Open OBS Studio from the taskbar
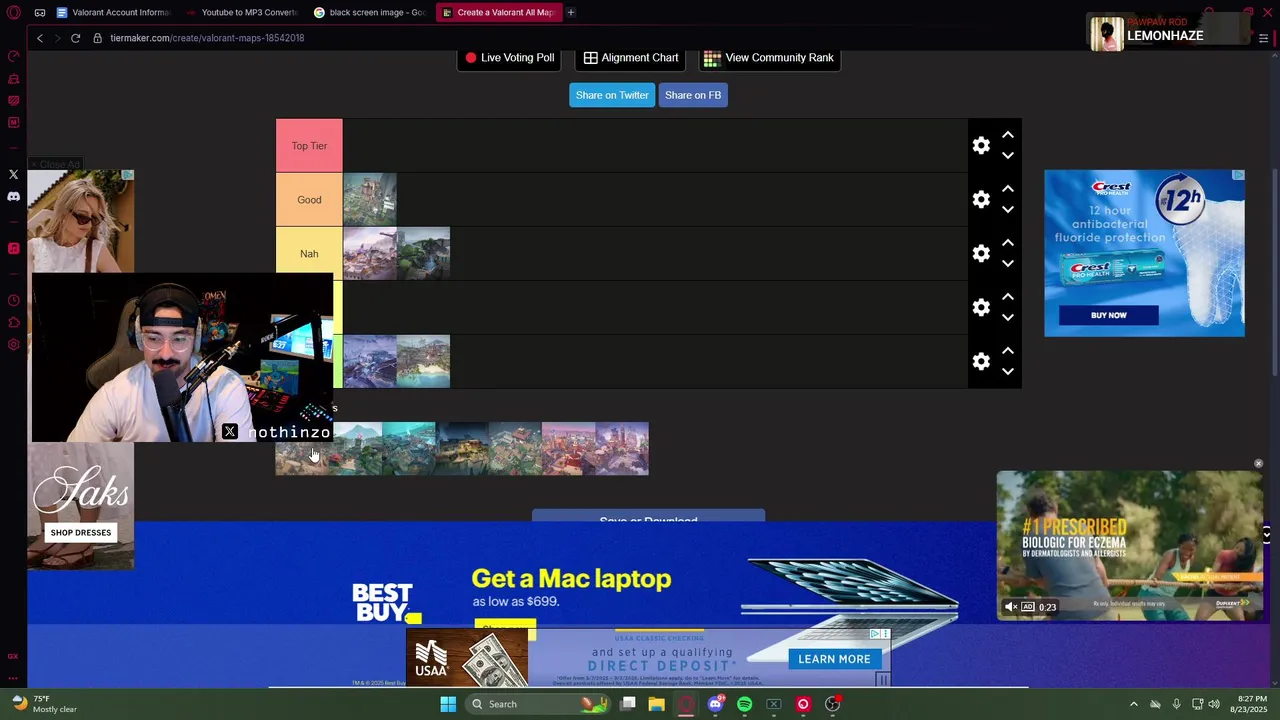This screenshot has width=1280, height=720. [x=832, y=704]
